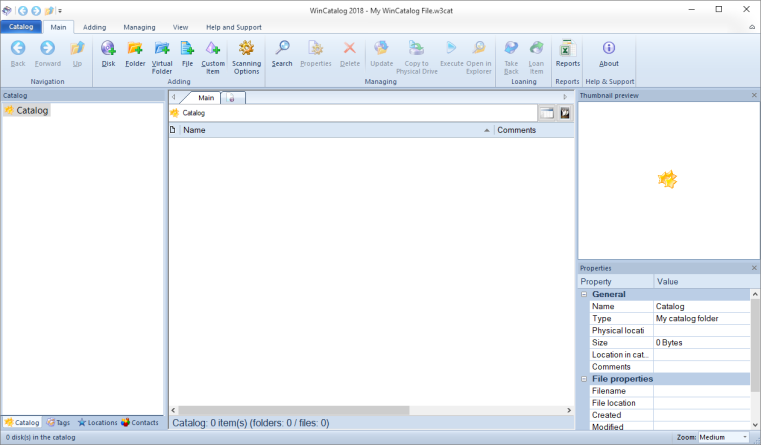Click the blue Catalog application menu button
Viewport: 761px width, 445px height.
pyautogui.click(x=21, y=27)
